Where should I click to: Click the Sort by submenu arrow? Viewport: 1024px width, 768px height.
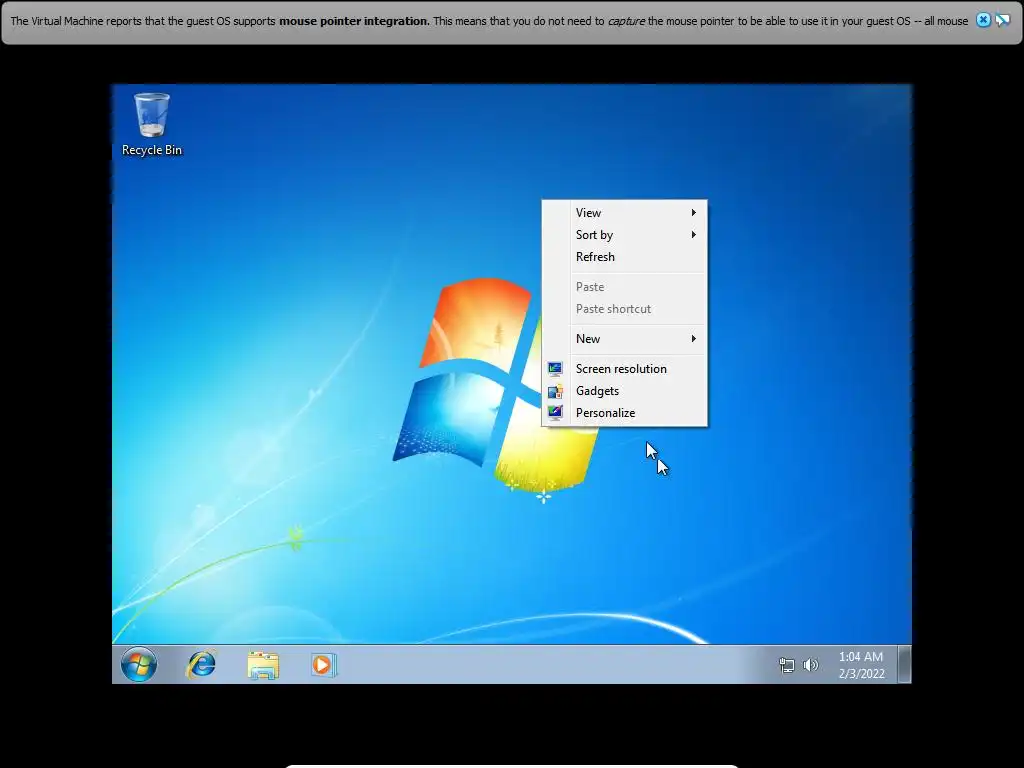point(694,234)
